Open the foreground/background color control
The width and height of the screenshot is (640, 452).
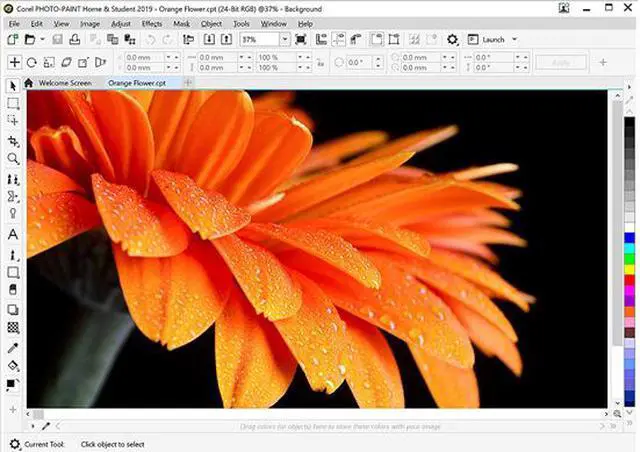(12, 384)
